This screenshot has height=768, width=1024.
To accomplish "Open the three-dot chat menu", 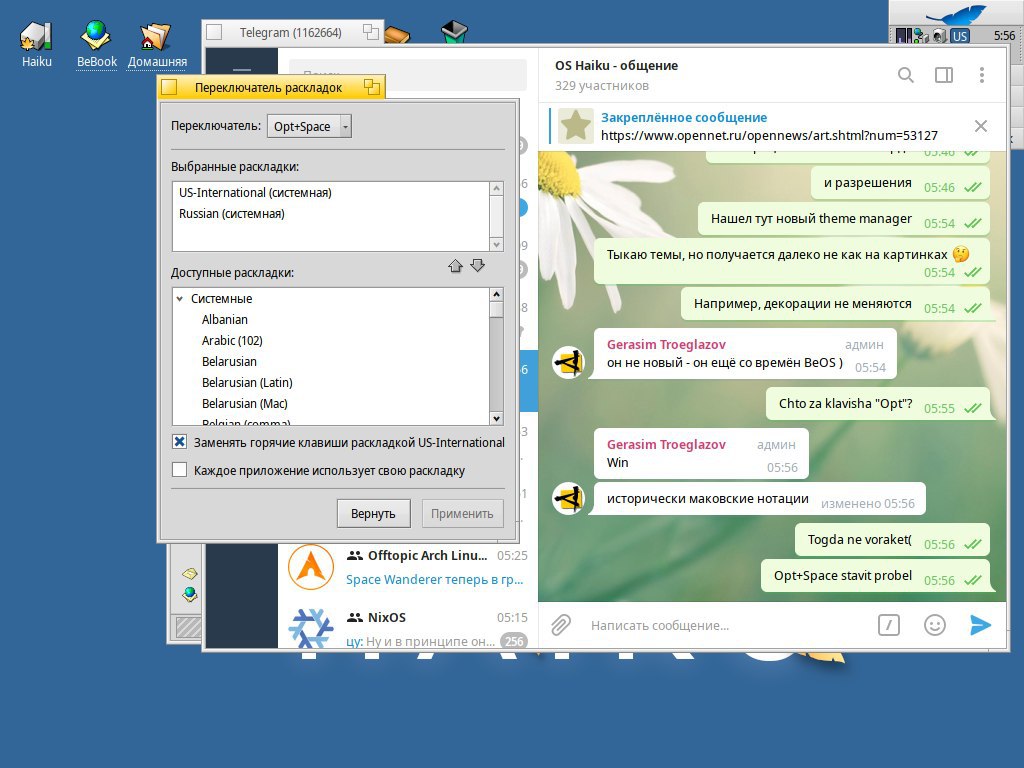I will [x=982, y=75].
